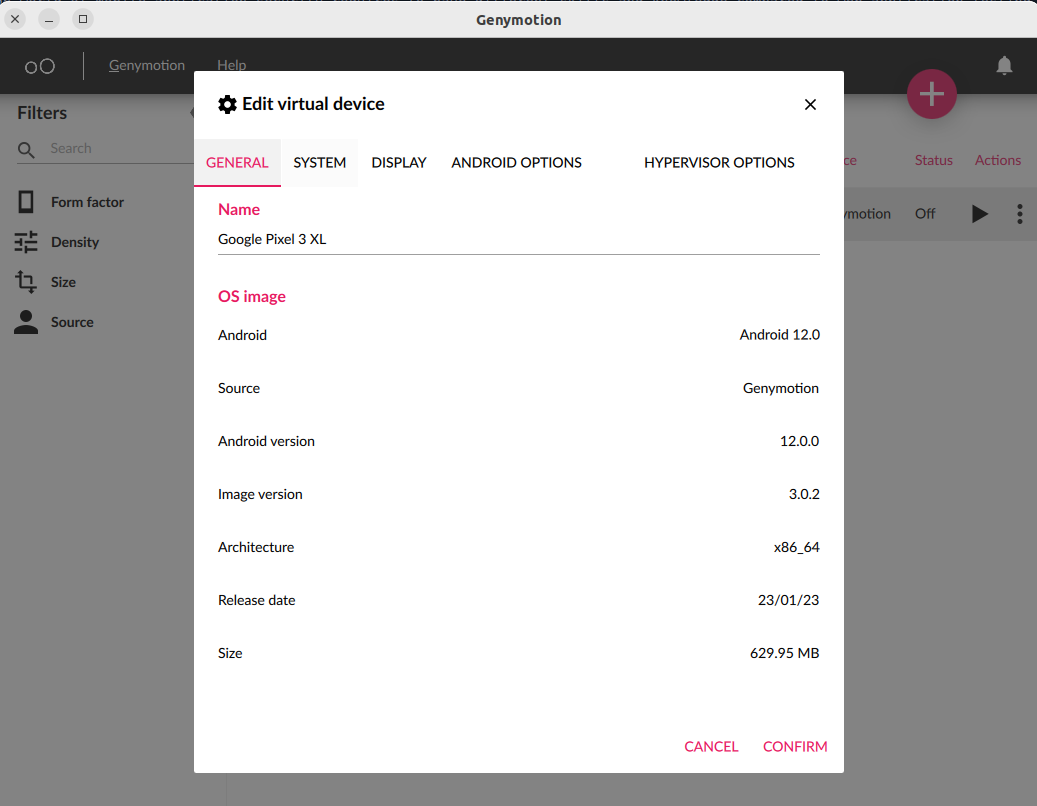Open the Genymotion menu
The width and height of the screenshot is (1037, 806).
click(x=147, y=65)
